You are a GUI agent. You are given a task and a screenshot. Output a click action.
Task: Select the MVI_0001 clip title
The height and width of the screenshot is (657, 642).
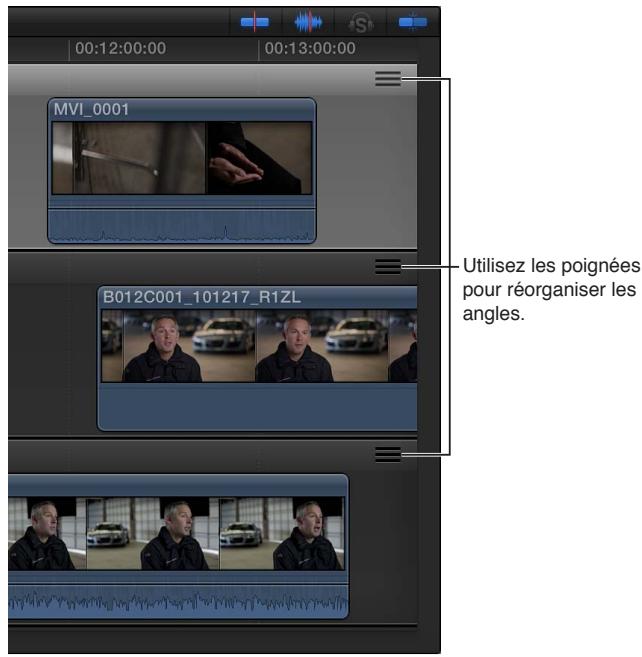pos(91,109)
